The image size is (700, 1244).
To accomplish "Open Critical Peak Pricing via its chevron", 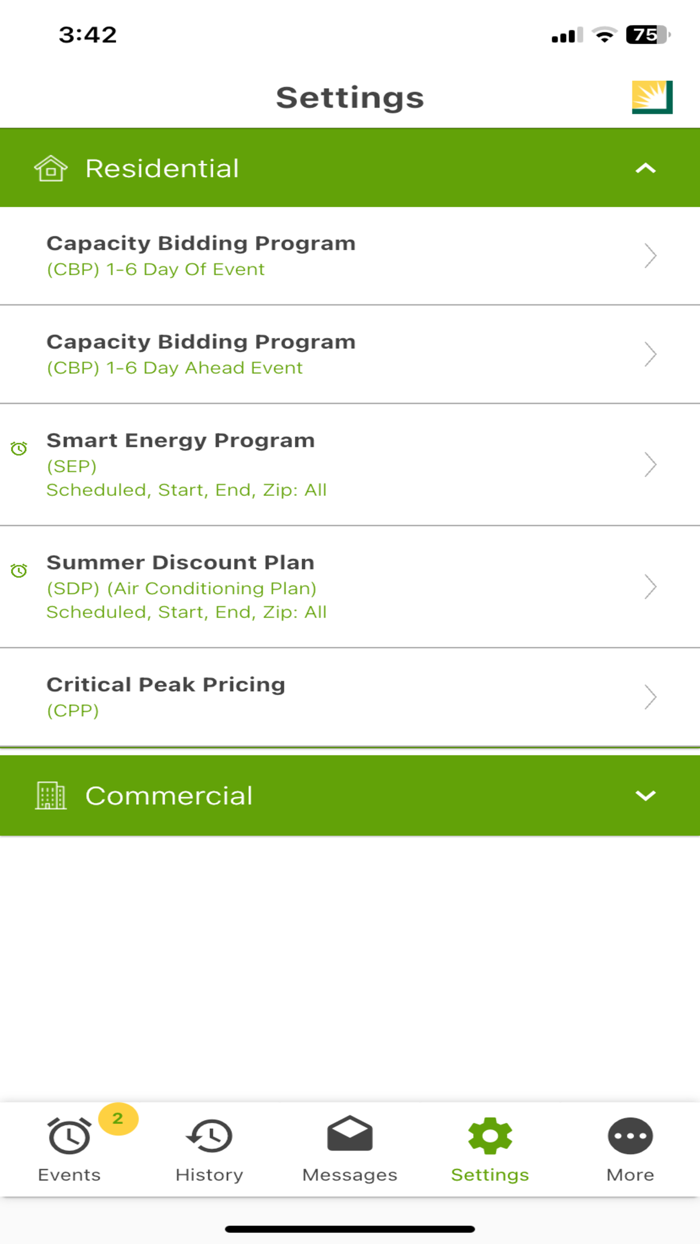I will (x=651, y=696).
